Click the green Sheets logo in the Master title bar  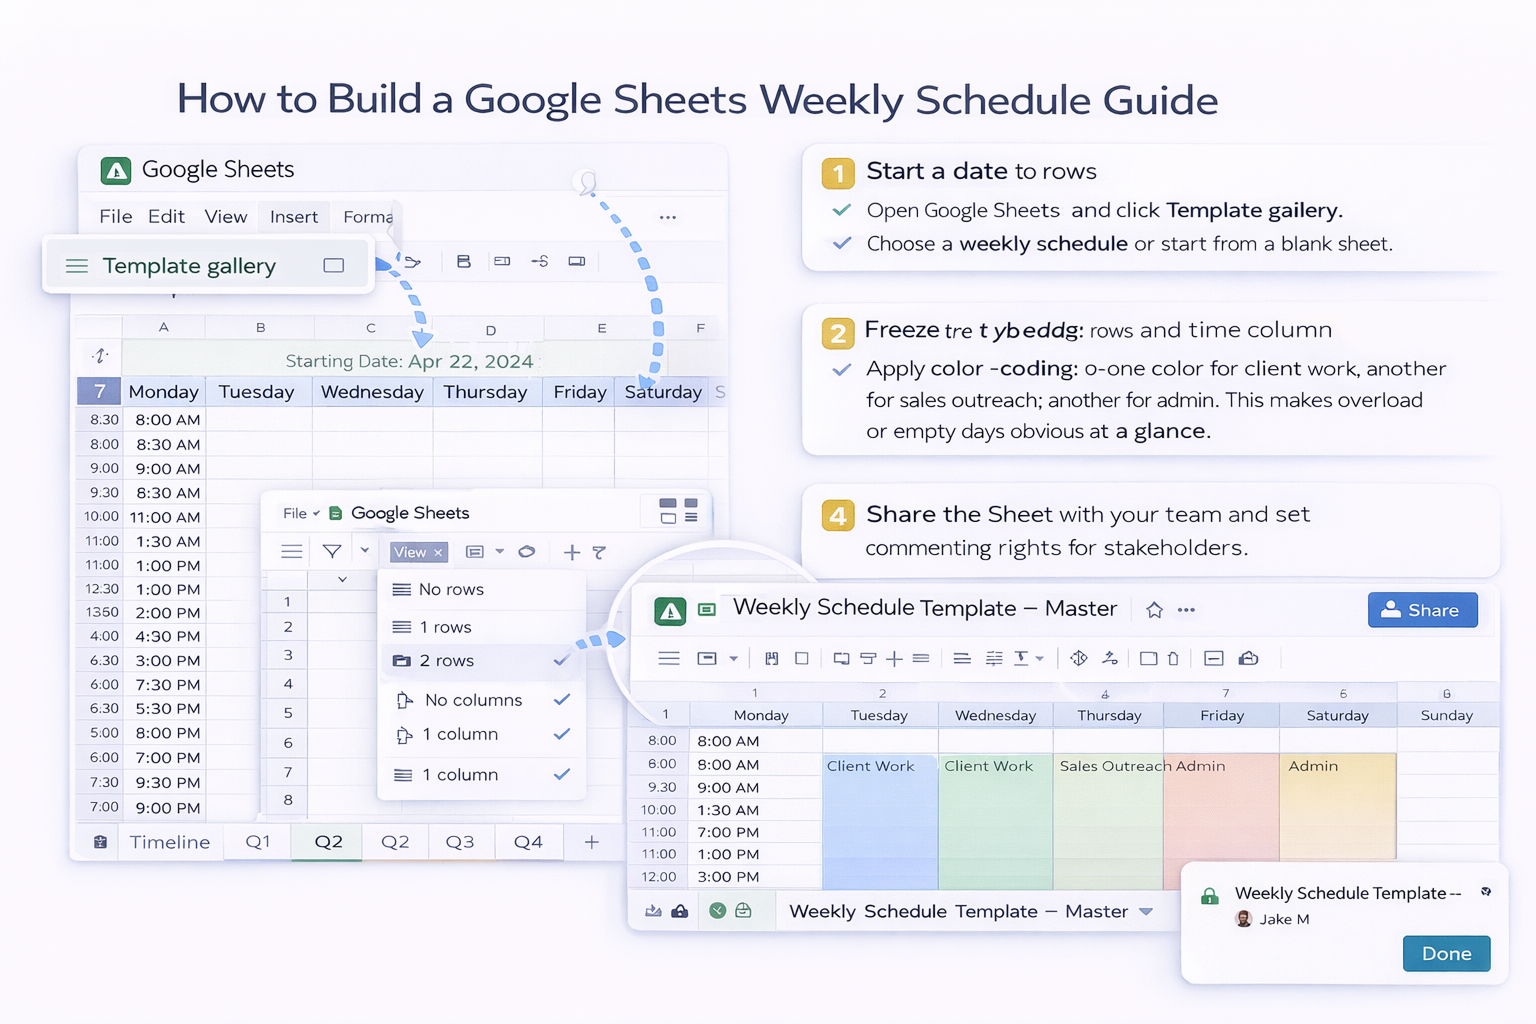[670, 611]
